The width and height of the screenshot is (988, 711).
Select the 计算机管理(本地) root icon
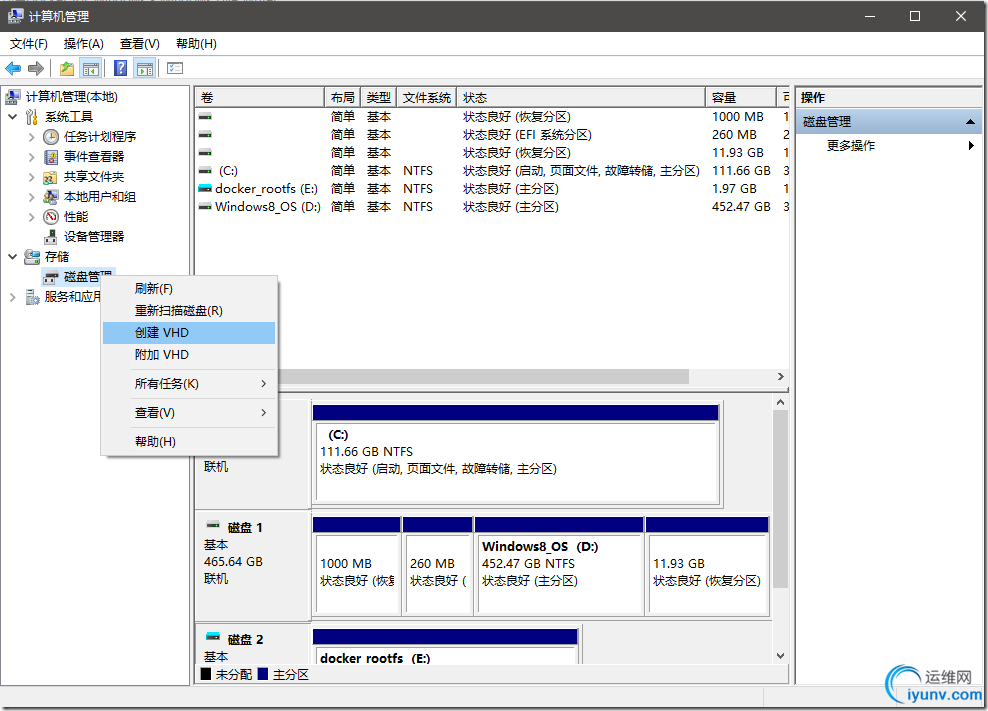pyautogui.click(x=13, y=96)
